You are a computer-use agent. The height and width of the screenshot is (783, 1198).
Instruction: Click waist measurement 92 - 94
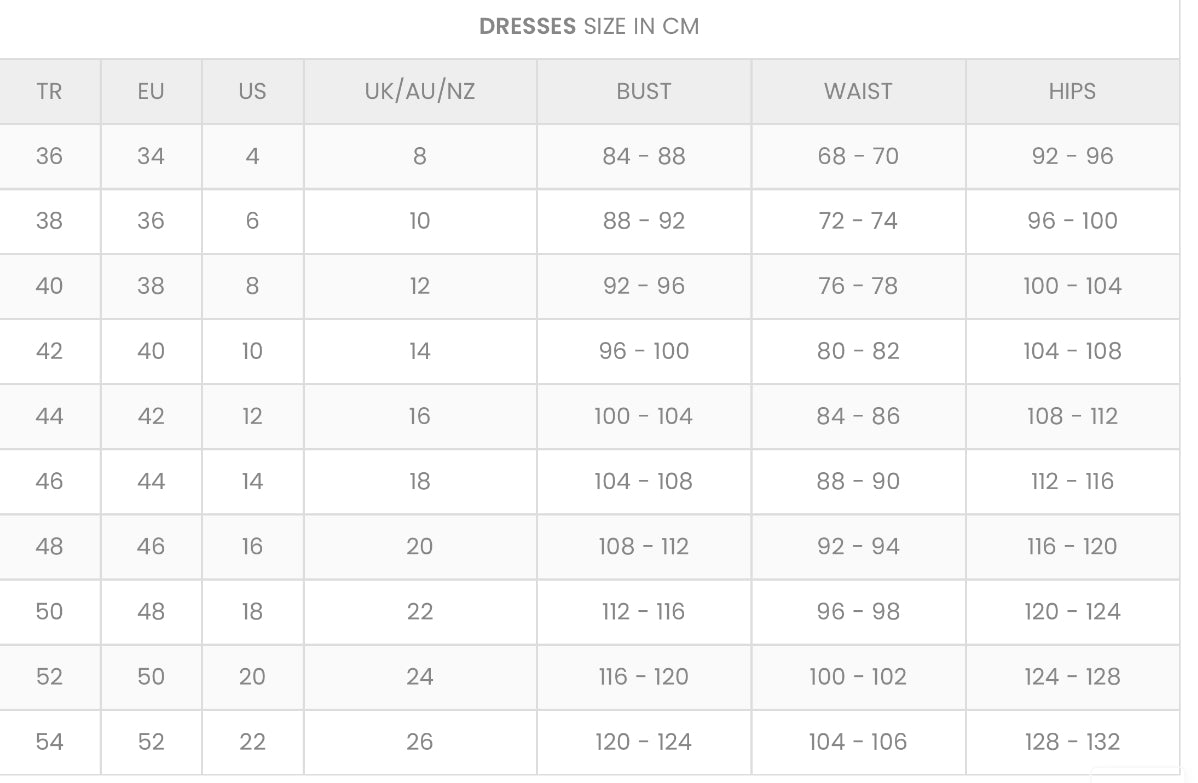(x=858, y=546)
